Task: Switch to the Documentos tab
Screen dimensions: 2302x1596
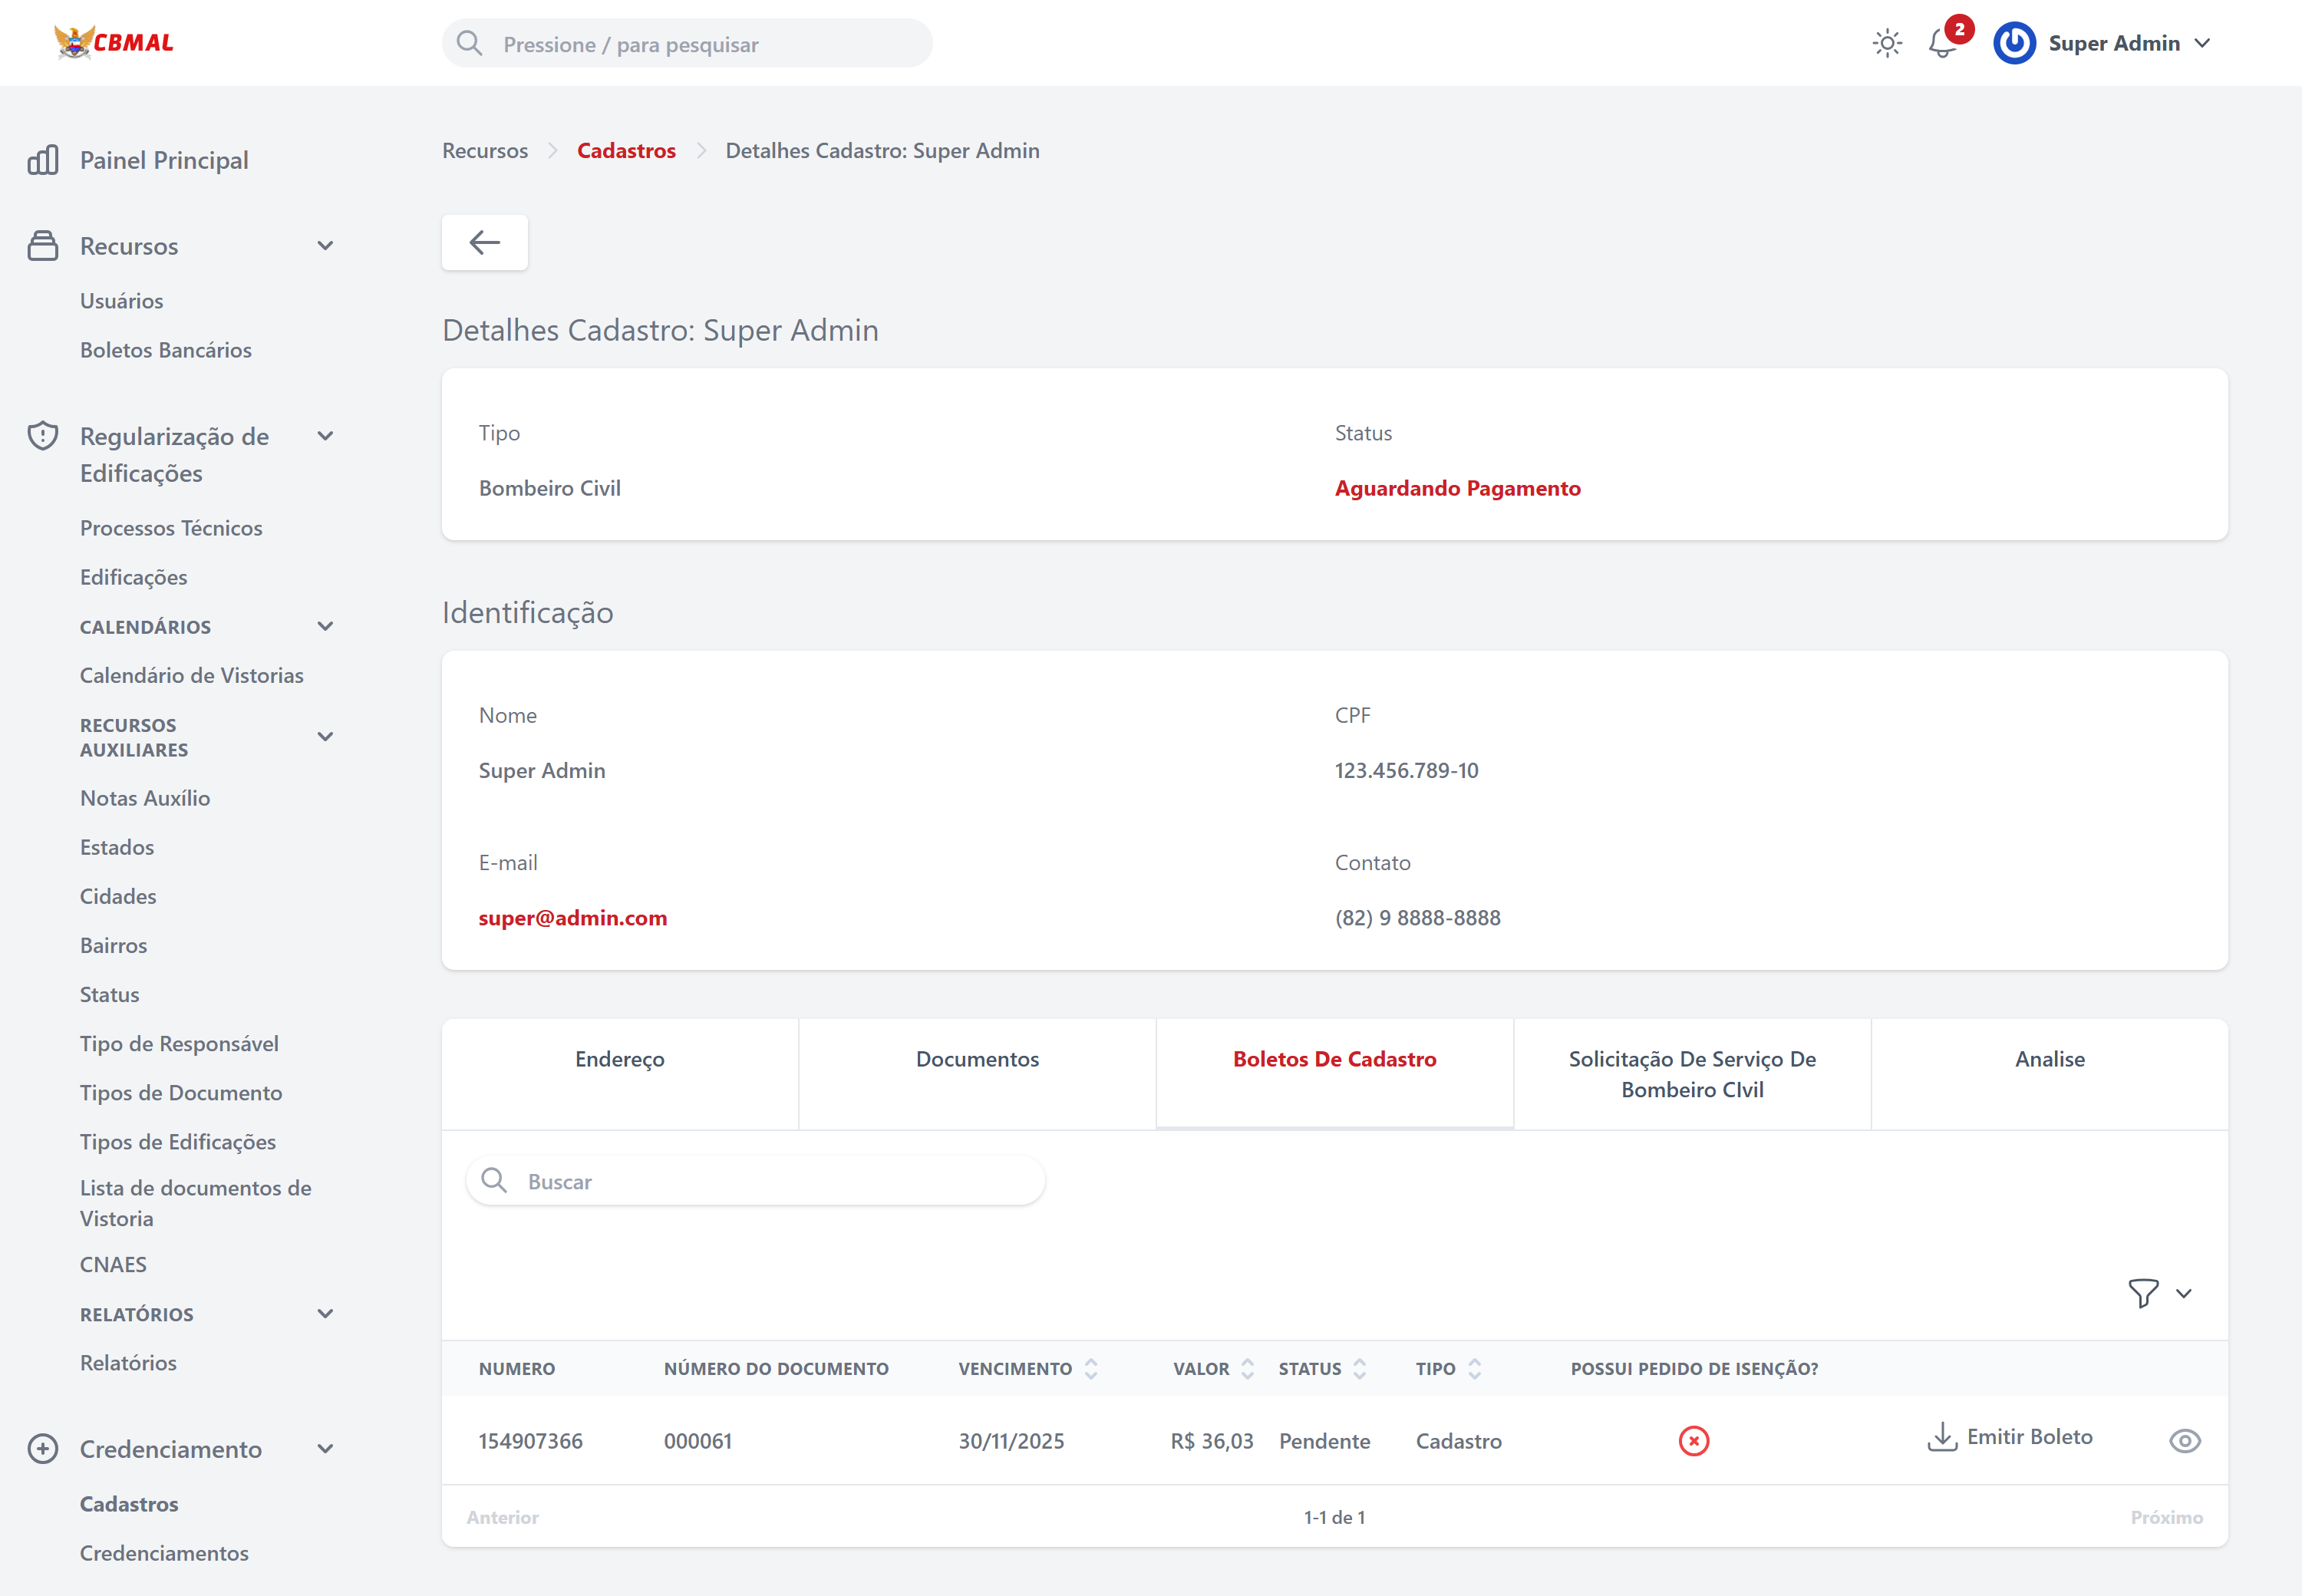Action: pyautogui.click(x=977, y=1059)
